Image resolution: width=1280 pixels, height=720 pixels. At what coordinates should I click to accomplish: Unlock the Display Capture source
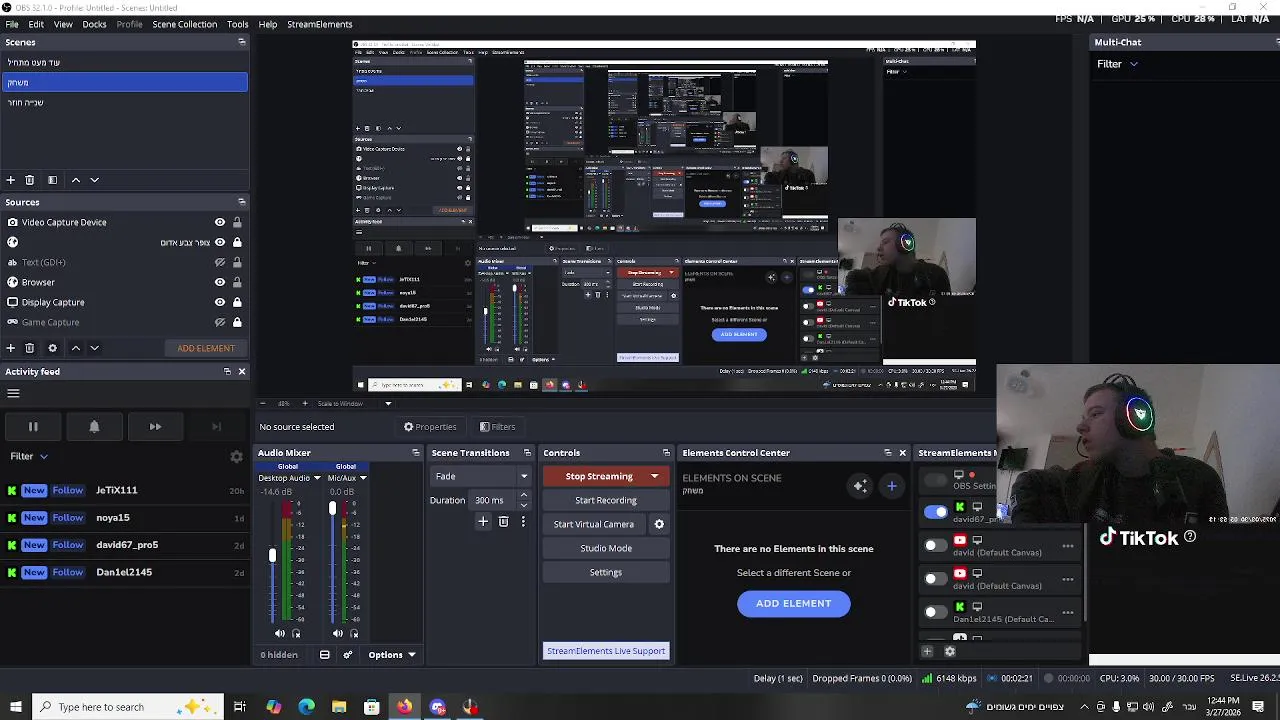pyautogui.click(x=237, y=302)
